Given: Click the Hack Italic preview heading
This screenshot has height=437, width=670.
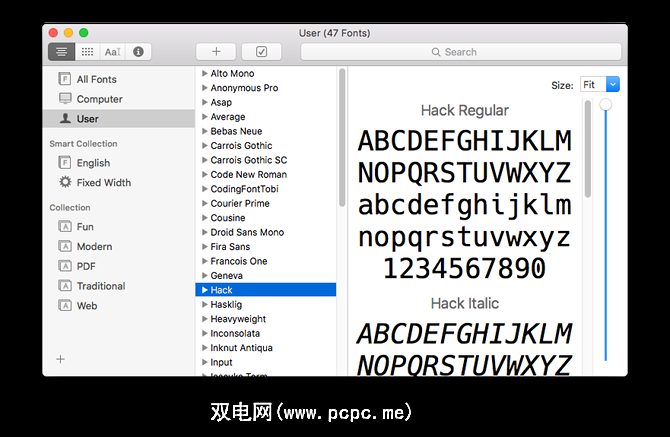Looking at the screenshot, I should (464, 303).
